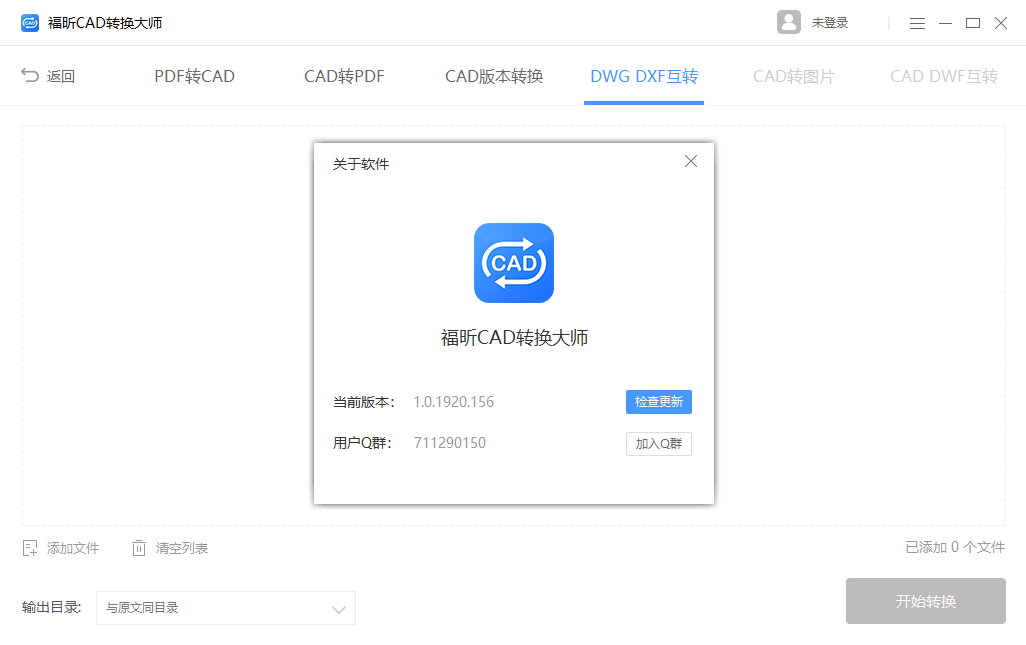
Task: Open the CAD版本转换 tab
Action: (493, 75)
